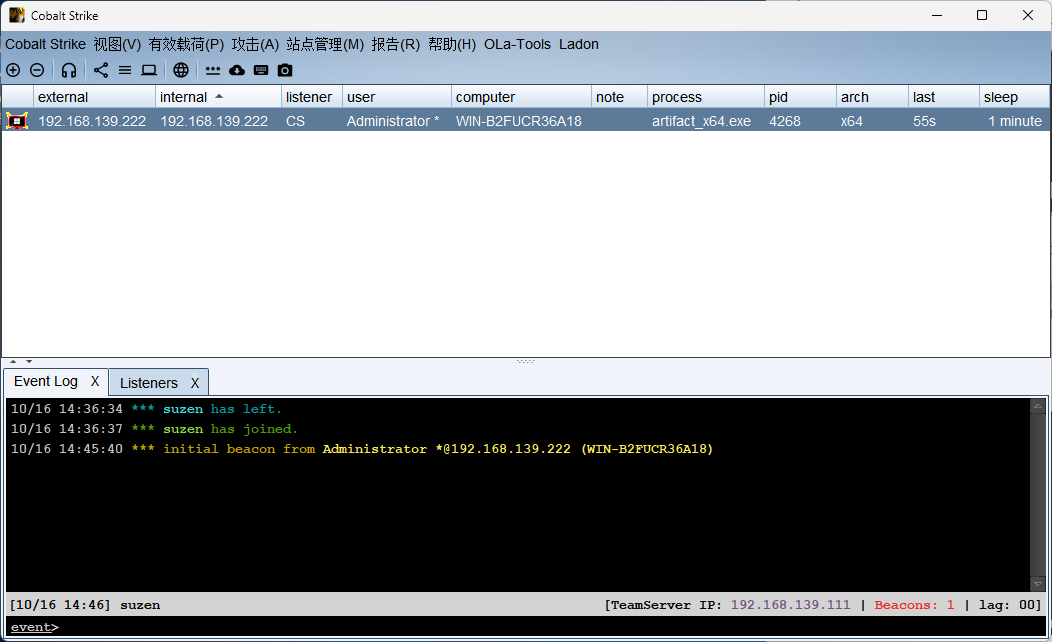The image size is (1052, 642).
Task: Open the 报告(R) menu
Action: [396, 44]
